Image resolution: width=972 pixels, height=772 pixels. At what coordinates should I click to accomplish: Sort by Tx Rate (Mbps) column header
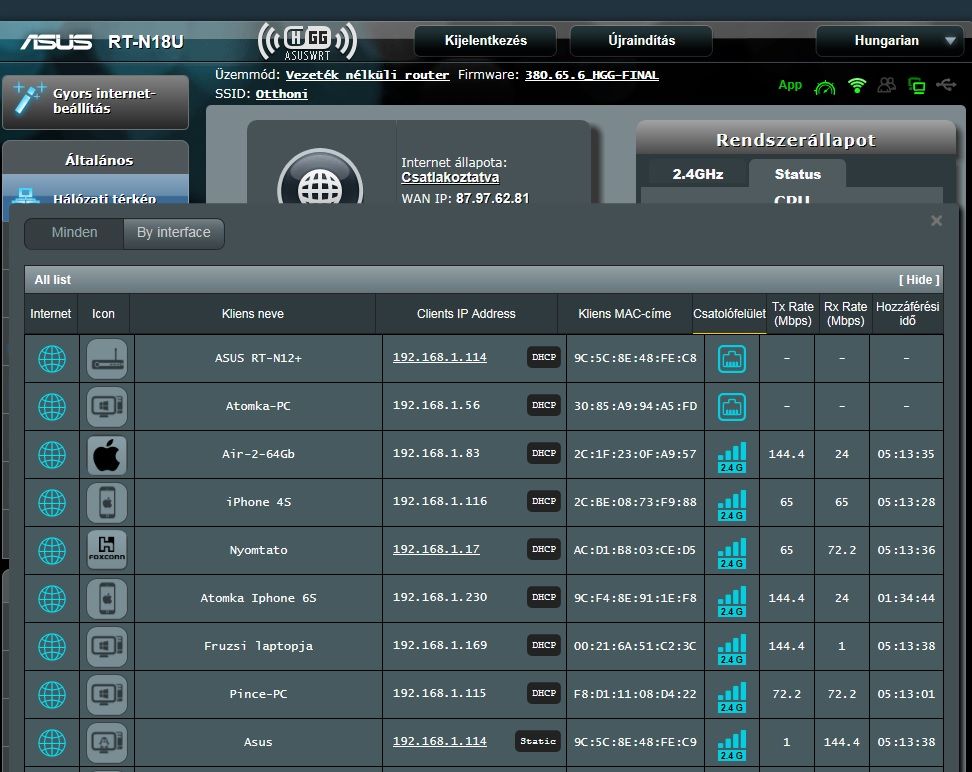pyautogui.click(x=792, y=314)
